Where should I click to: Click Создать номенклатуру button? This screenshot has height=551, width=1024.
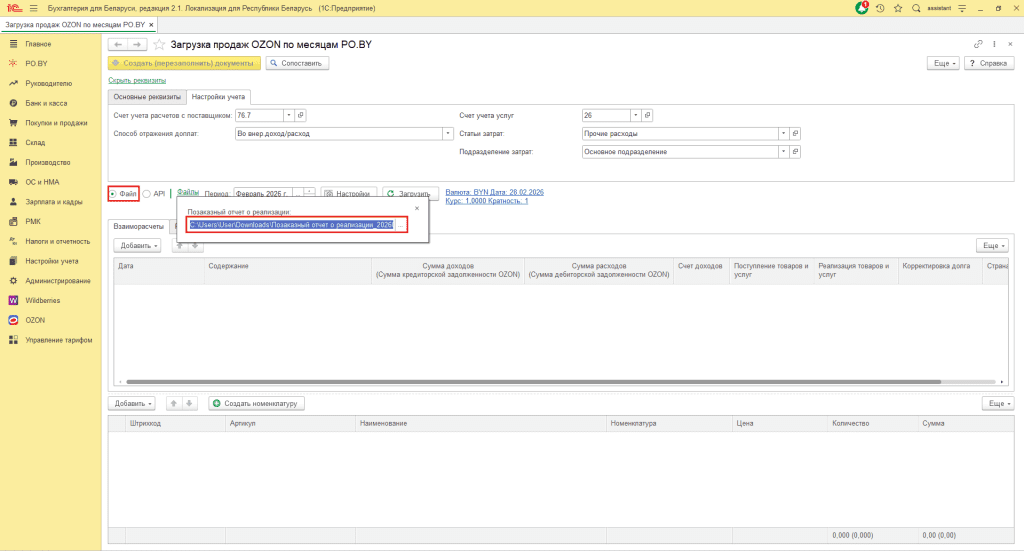click(x=257, y=403)
